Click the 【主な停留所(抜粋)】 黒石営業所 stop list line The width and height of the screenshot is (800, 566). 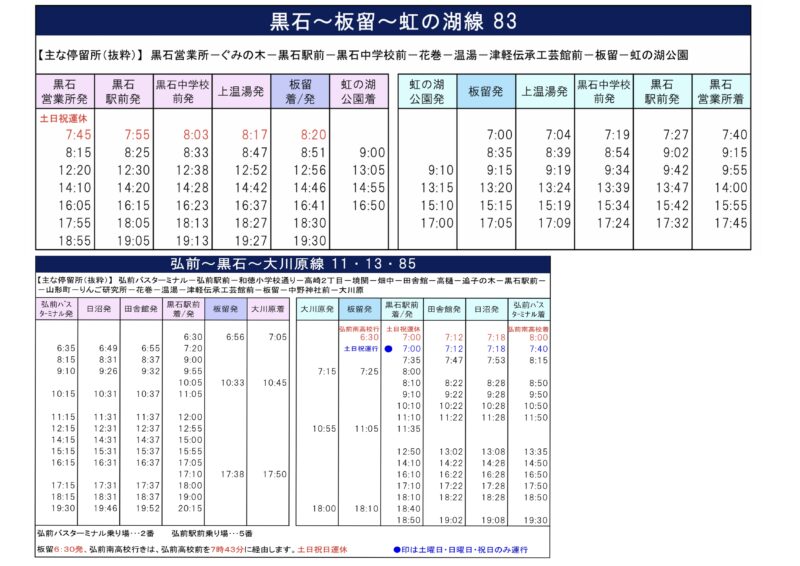[x=362, y=55]
